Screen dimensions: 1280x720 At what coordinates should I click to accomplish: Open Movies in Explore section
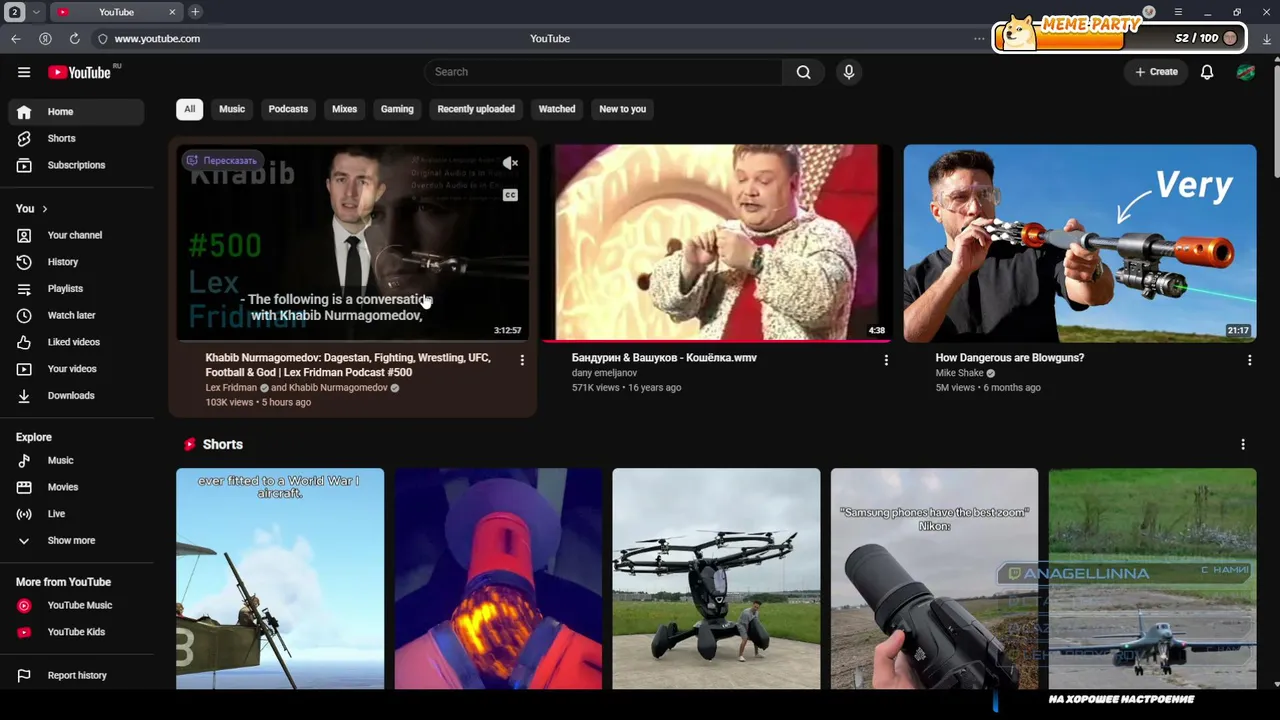coord(76,487)
